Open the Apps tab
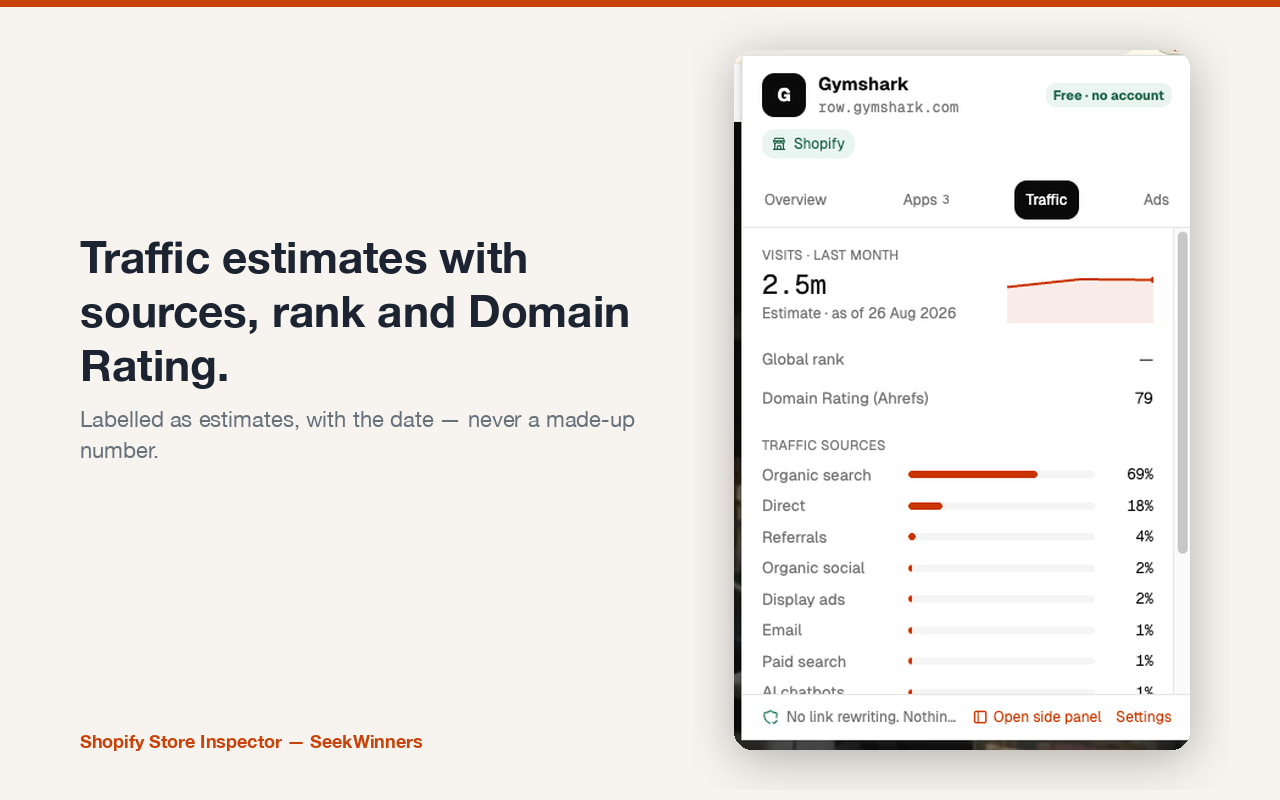Screen dimensions: 1280x800 (x=926, y=200)
